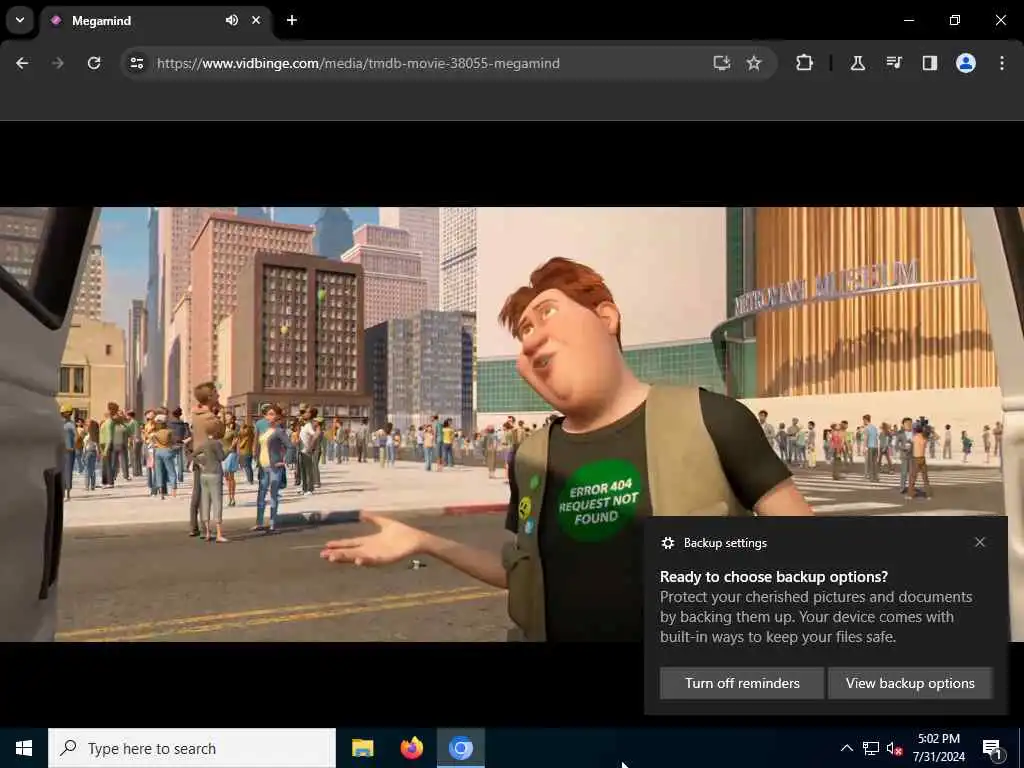Open the clock showing 5:02 PM
Screen dimensions: 1024x768
click(938, 748)
